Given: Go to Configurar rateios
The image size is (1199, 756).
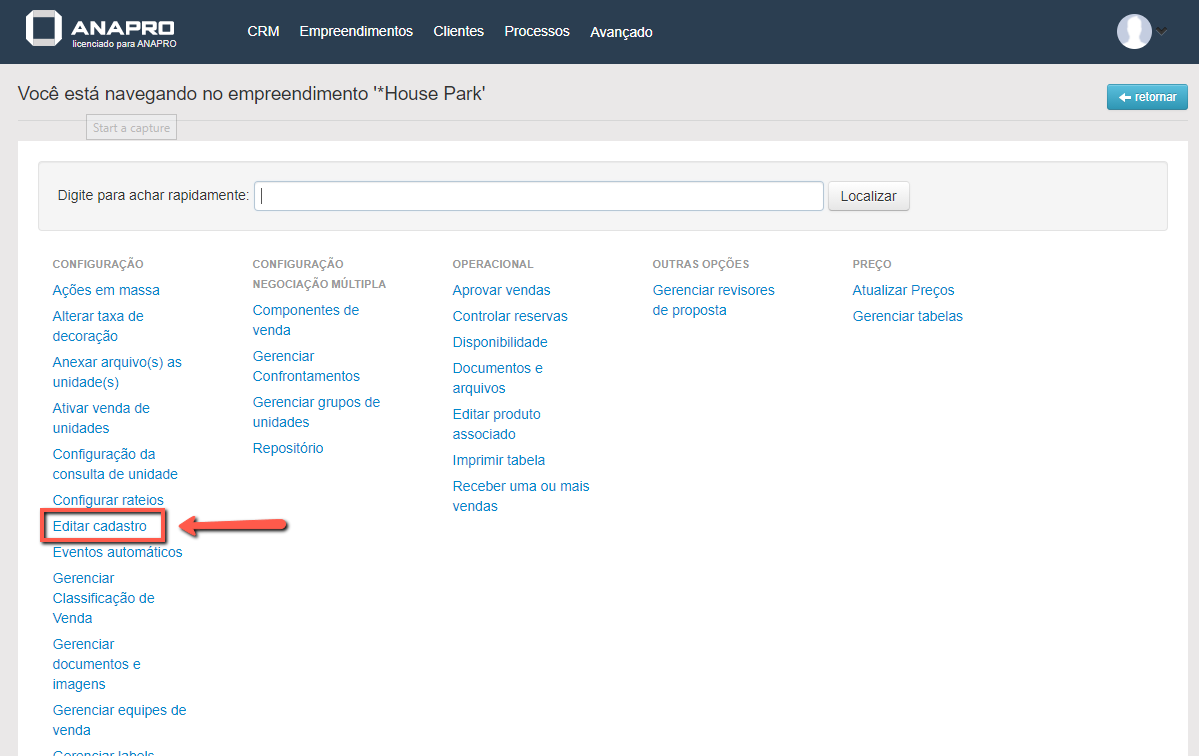Looking at the screenshot, I should click(108, 500).
